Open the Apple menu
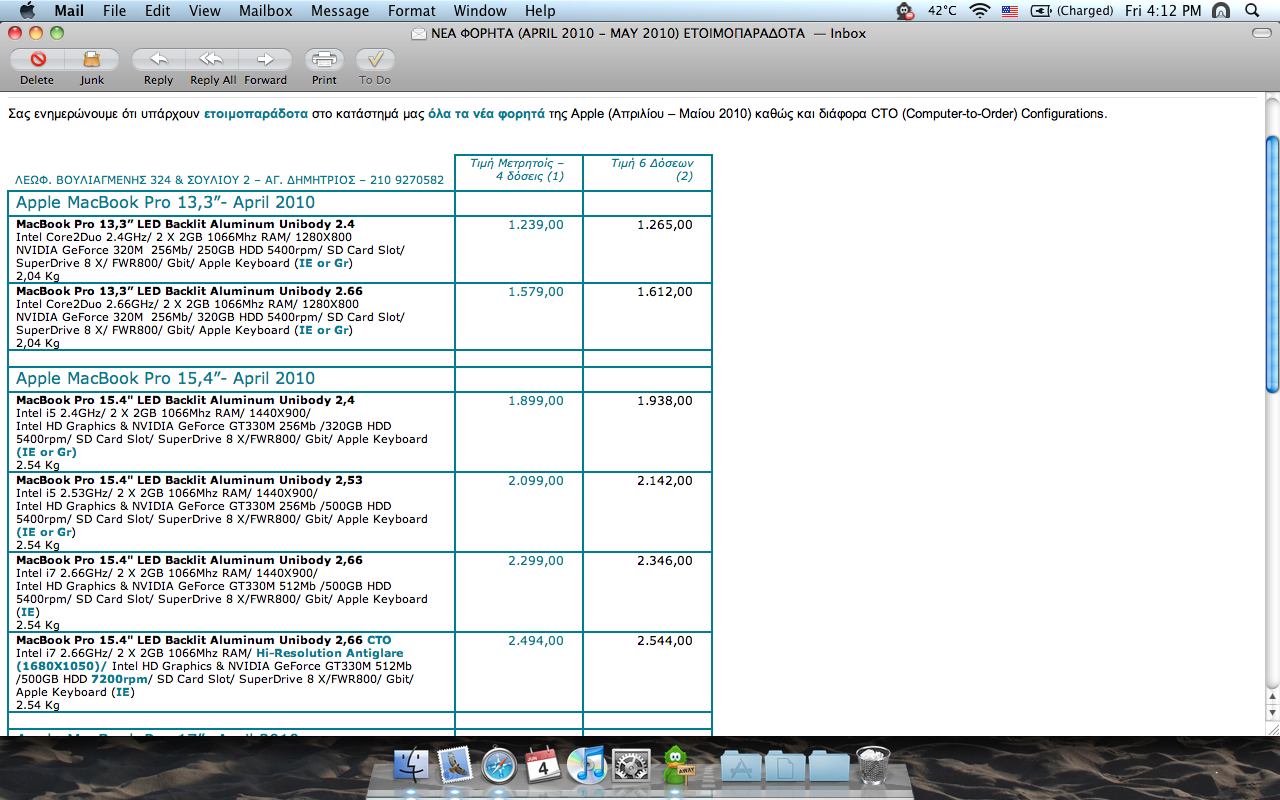 (26, 10)
